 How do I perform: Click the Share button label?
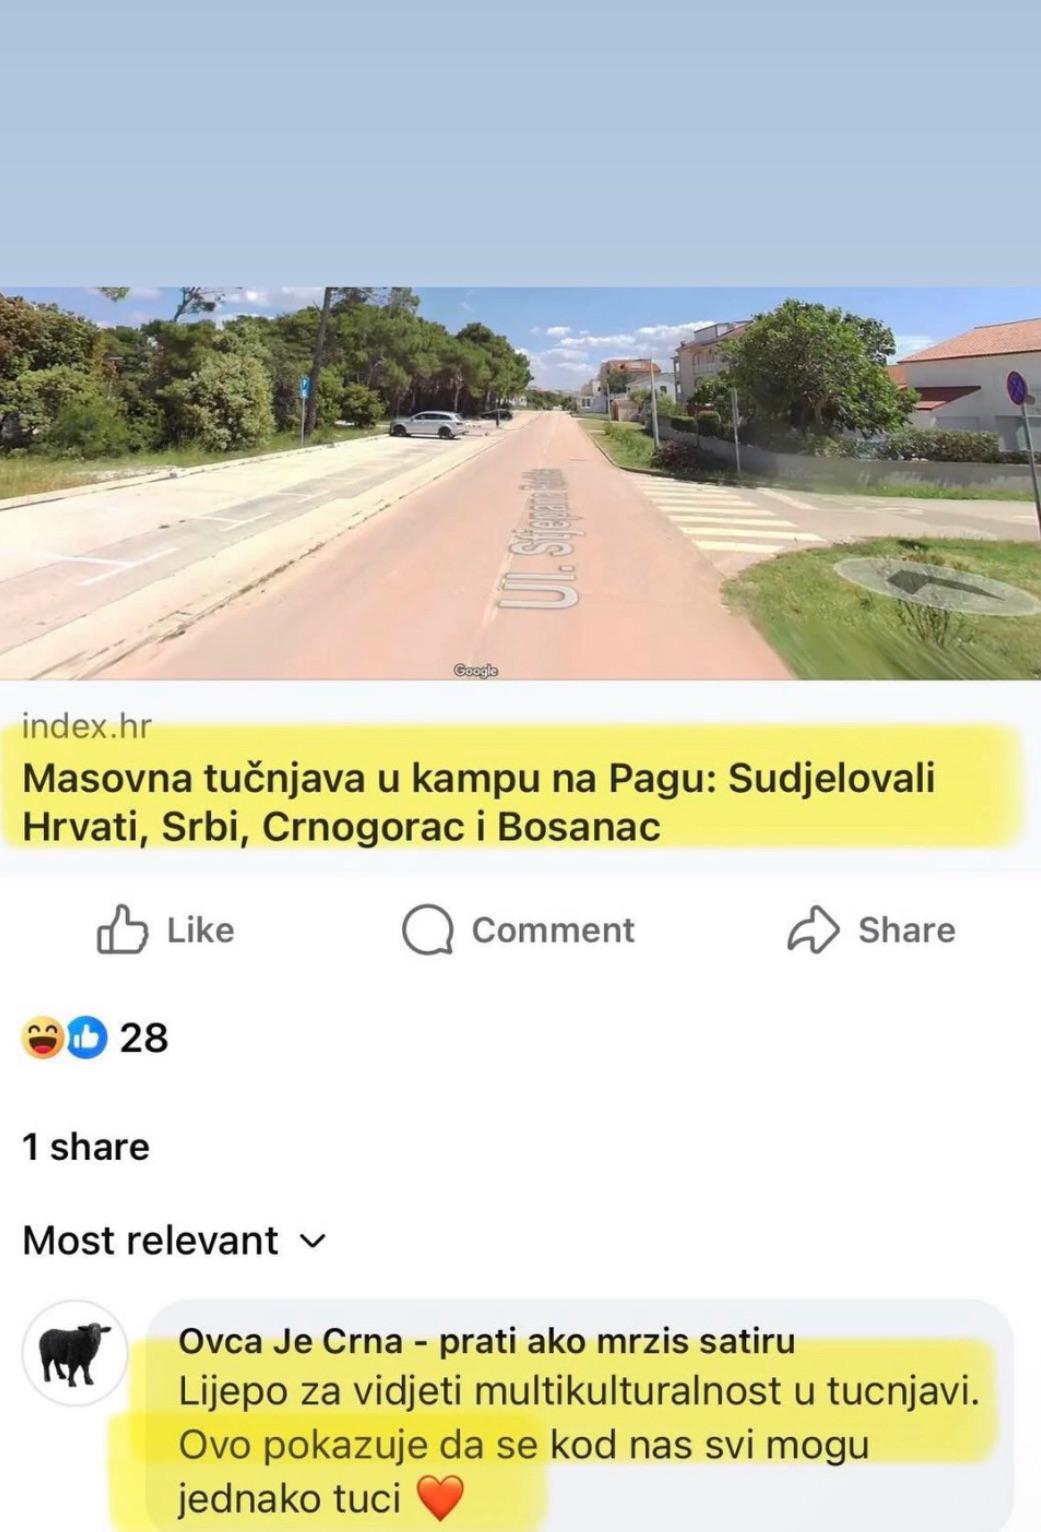[x=907, y=930]
